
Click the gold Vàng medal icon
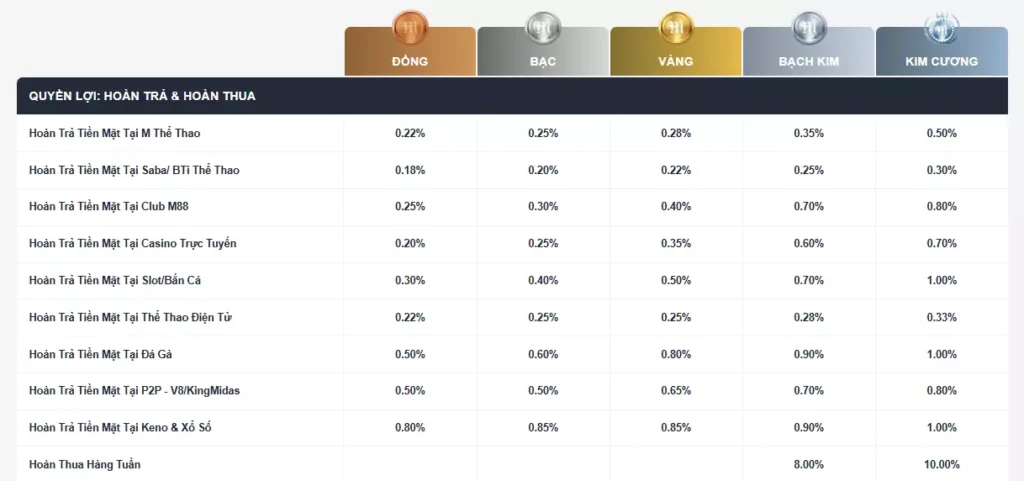coord(676,27)
